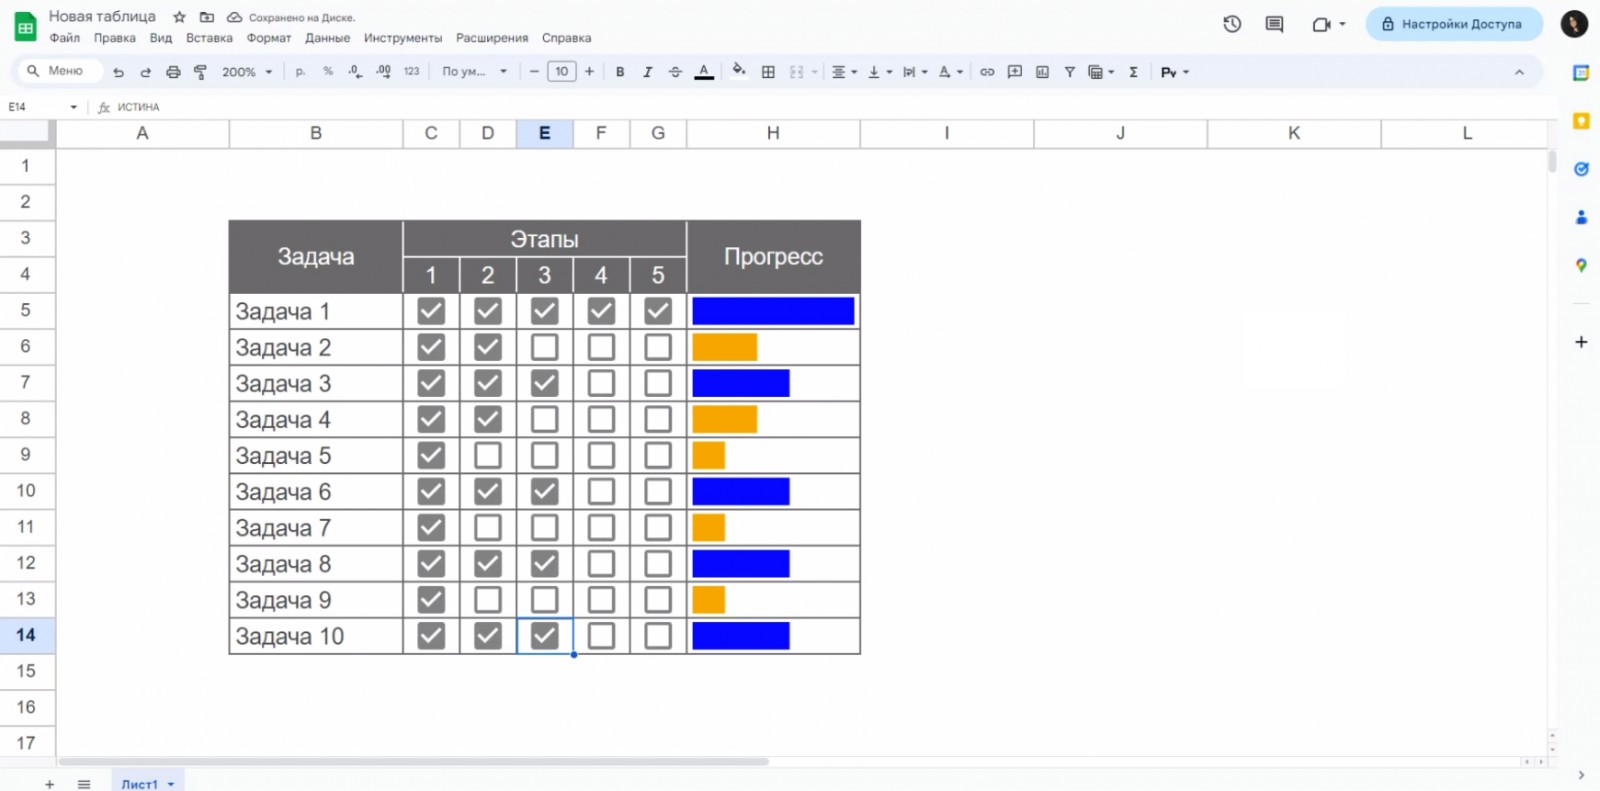Uncheck stage 3 for Задача 6
The image size is (1600, 791).
click(x=544, y=491)
